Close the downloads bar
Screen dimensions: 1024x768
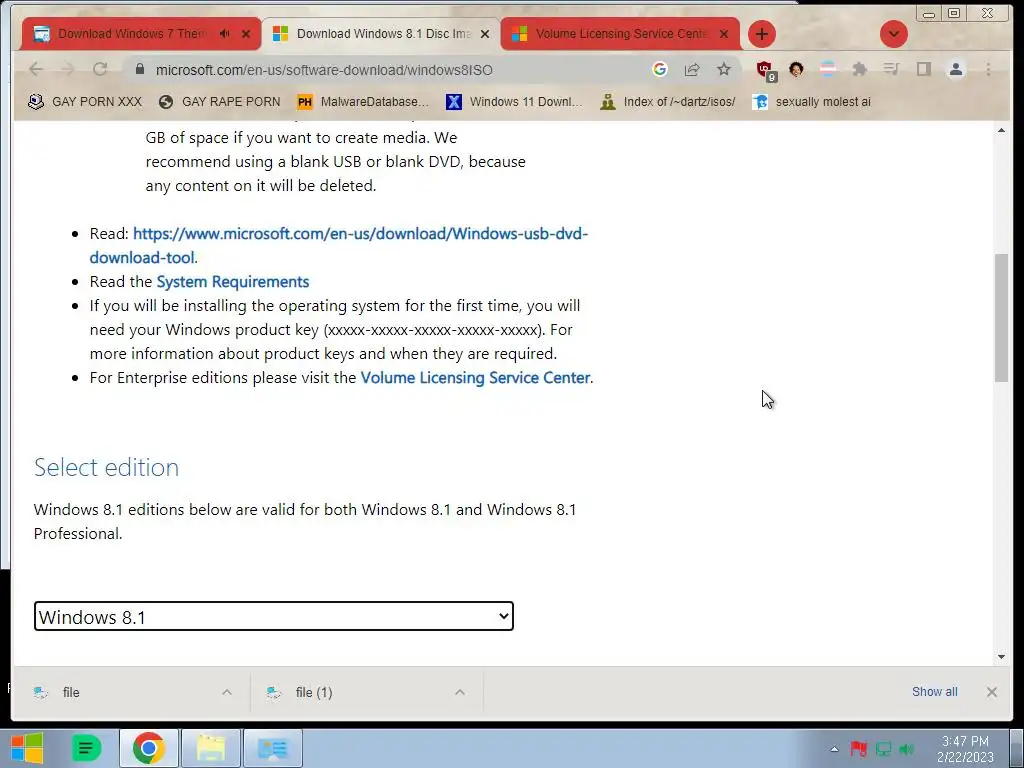click(x=991, y=692)
